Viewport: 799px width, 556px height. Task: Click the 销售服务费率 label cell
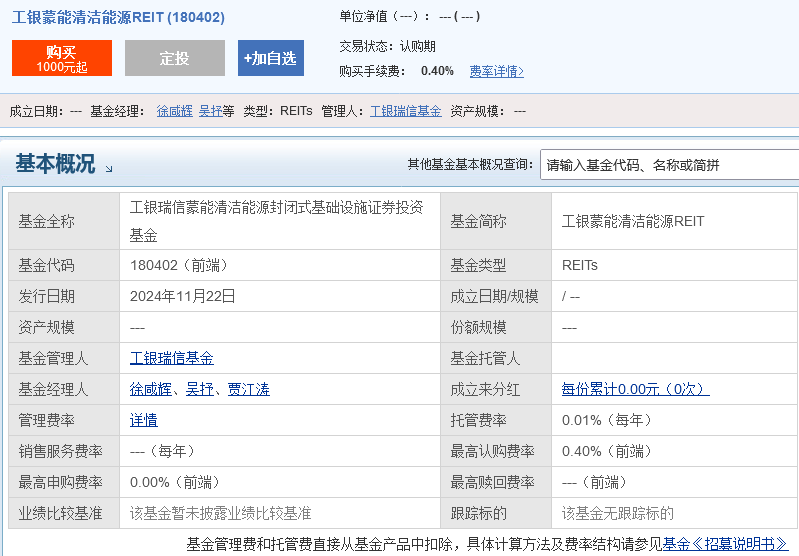[64, 452]
